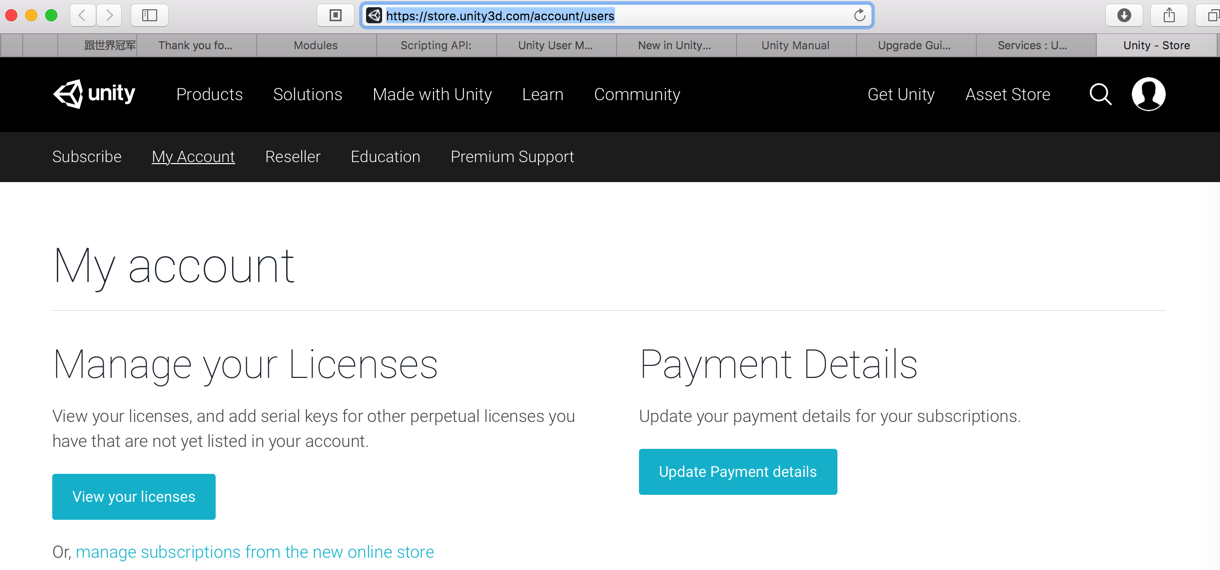Follow manage subscriptions from new online store link

click(255, 552)
